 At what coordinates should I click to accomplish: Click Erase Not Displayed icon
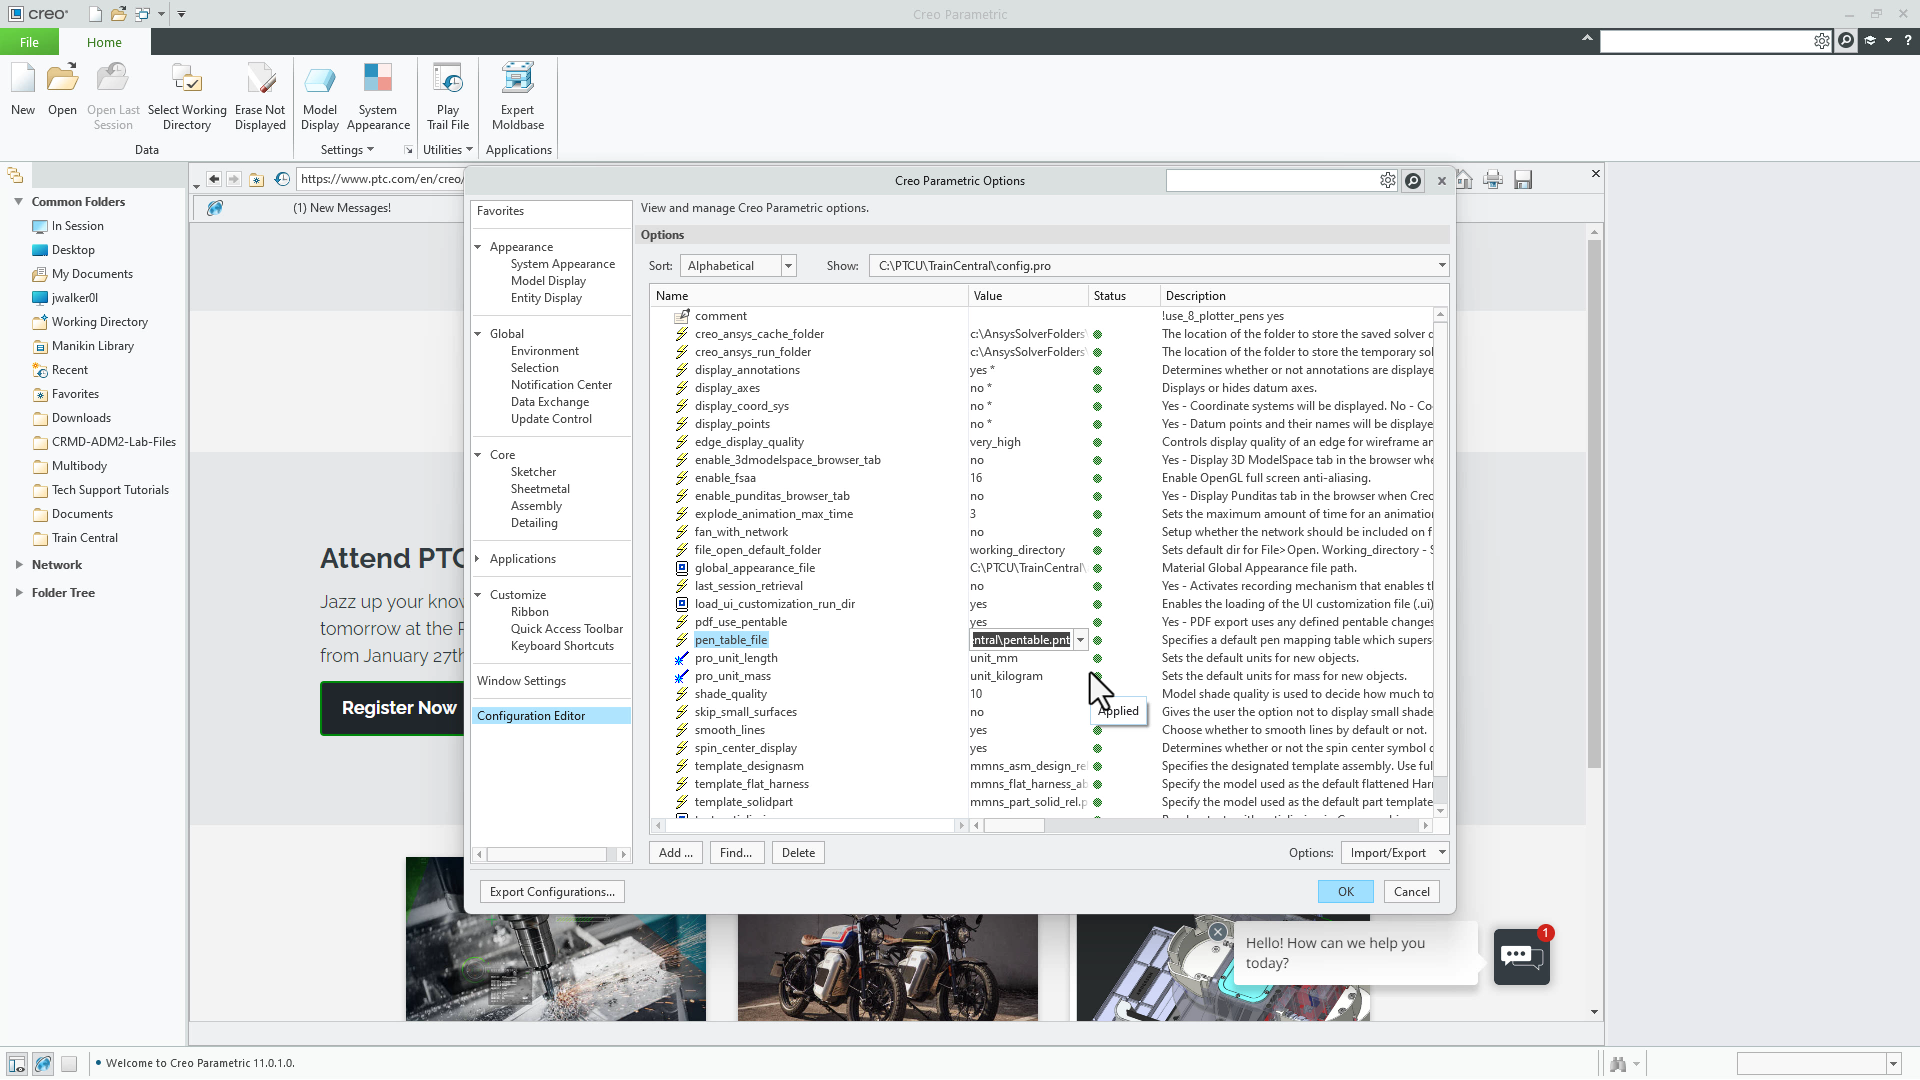[260, 80]
